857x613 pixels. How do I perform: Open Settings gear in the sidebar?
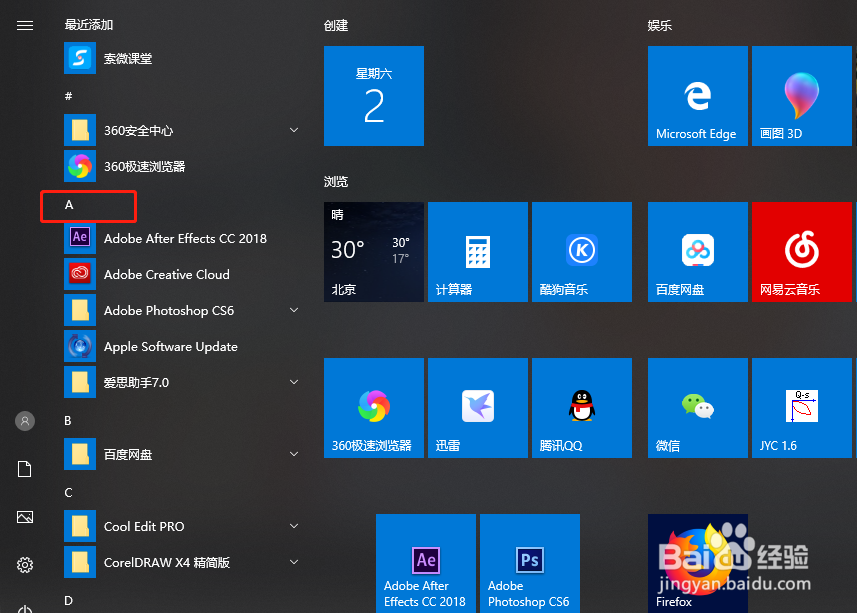[x=25, y=564]
